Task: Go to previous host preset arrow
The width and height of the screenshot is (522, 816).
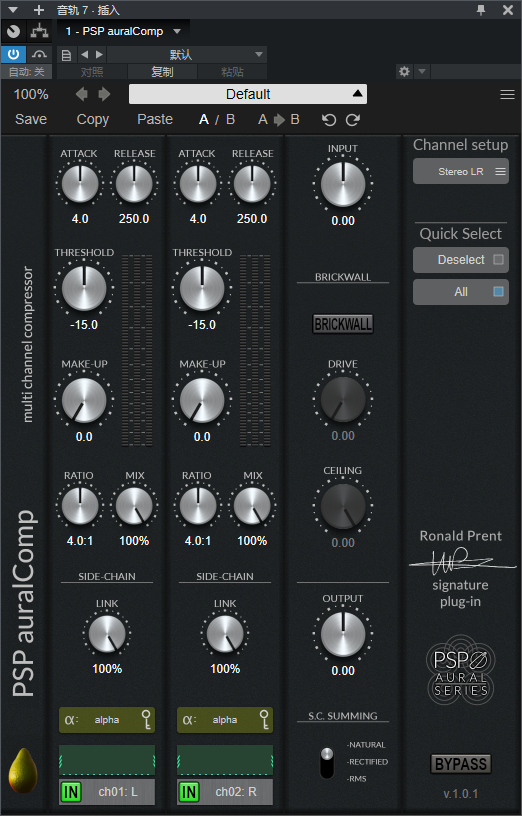Action: (84, 54)
